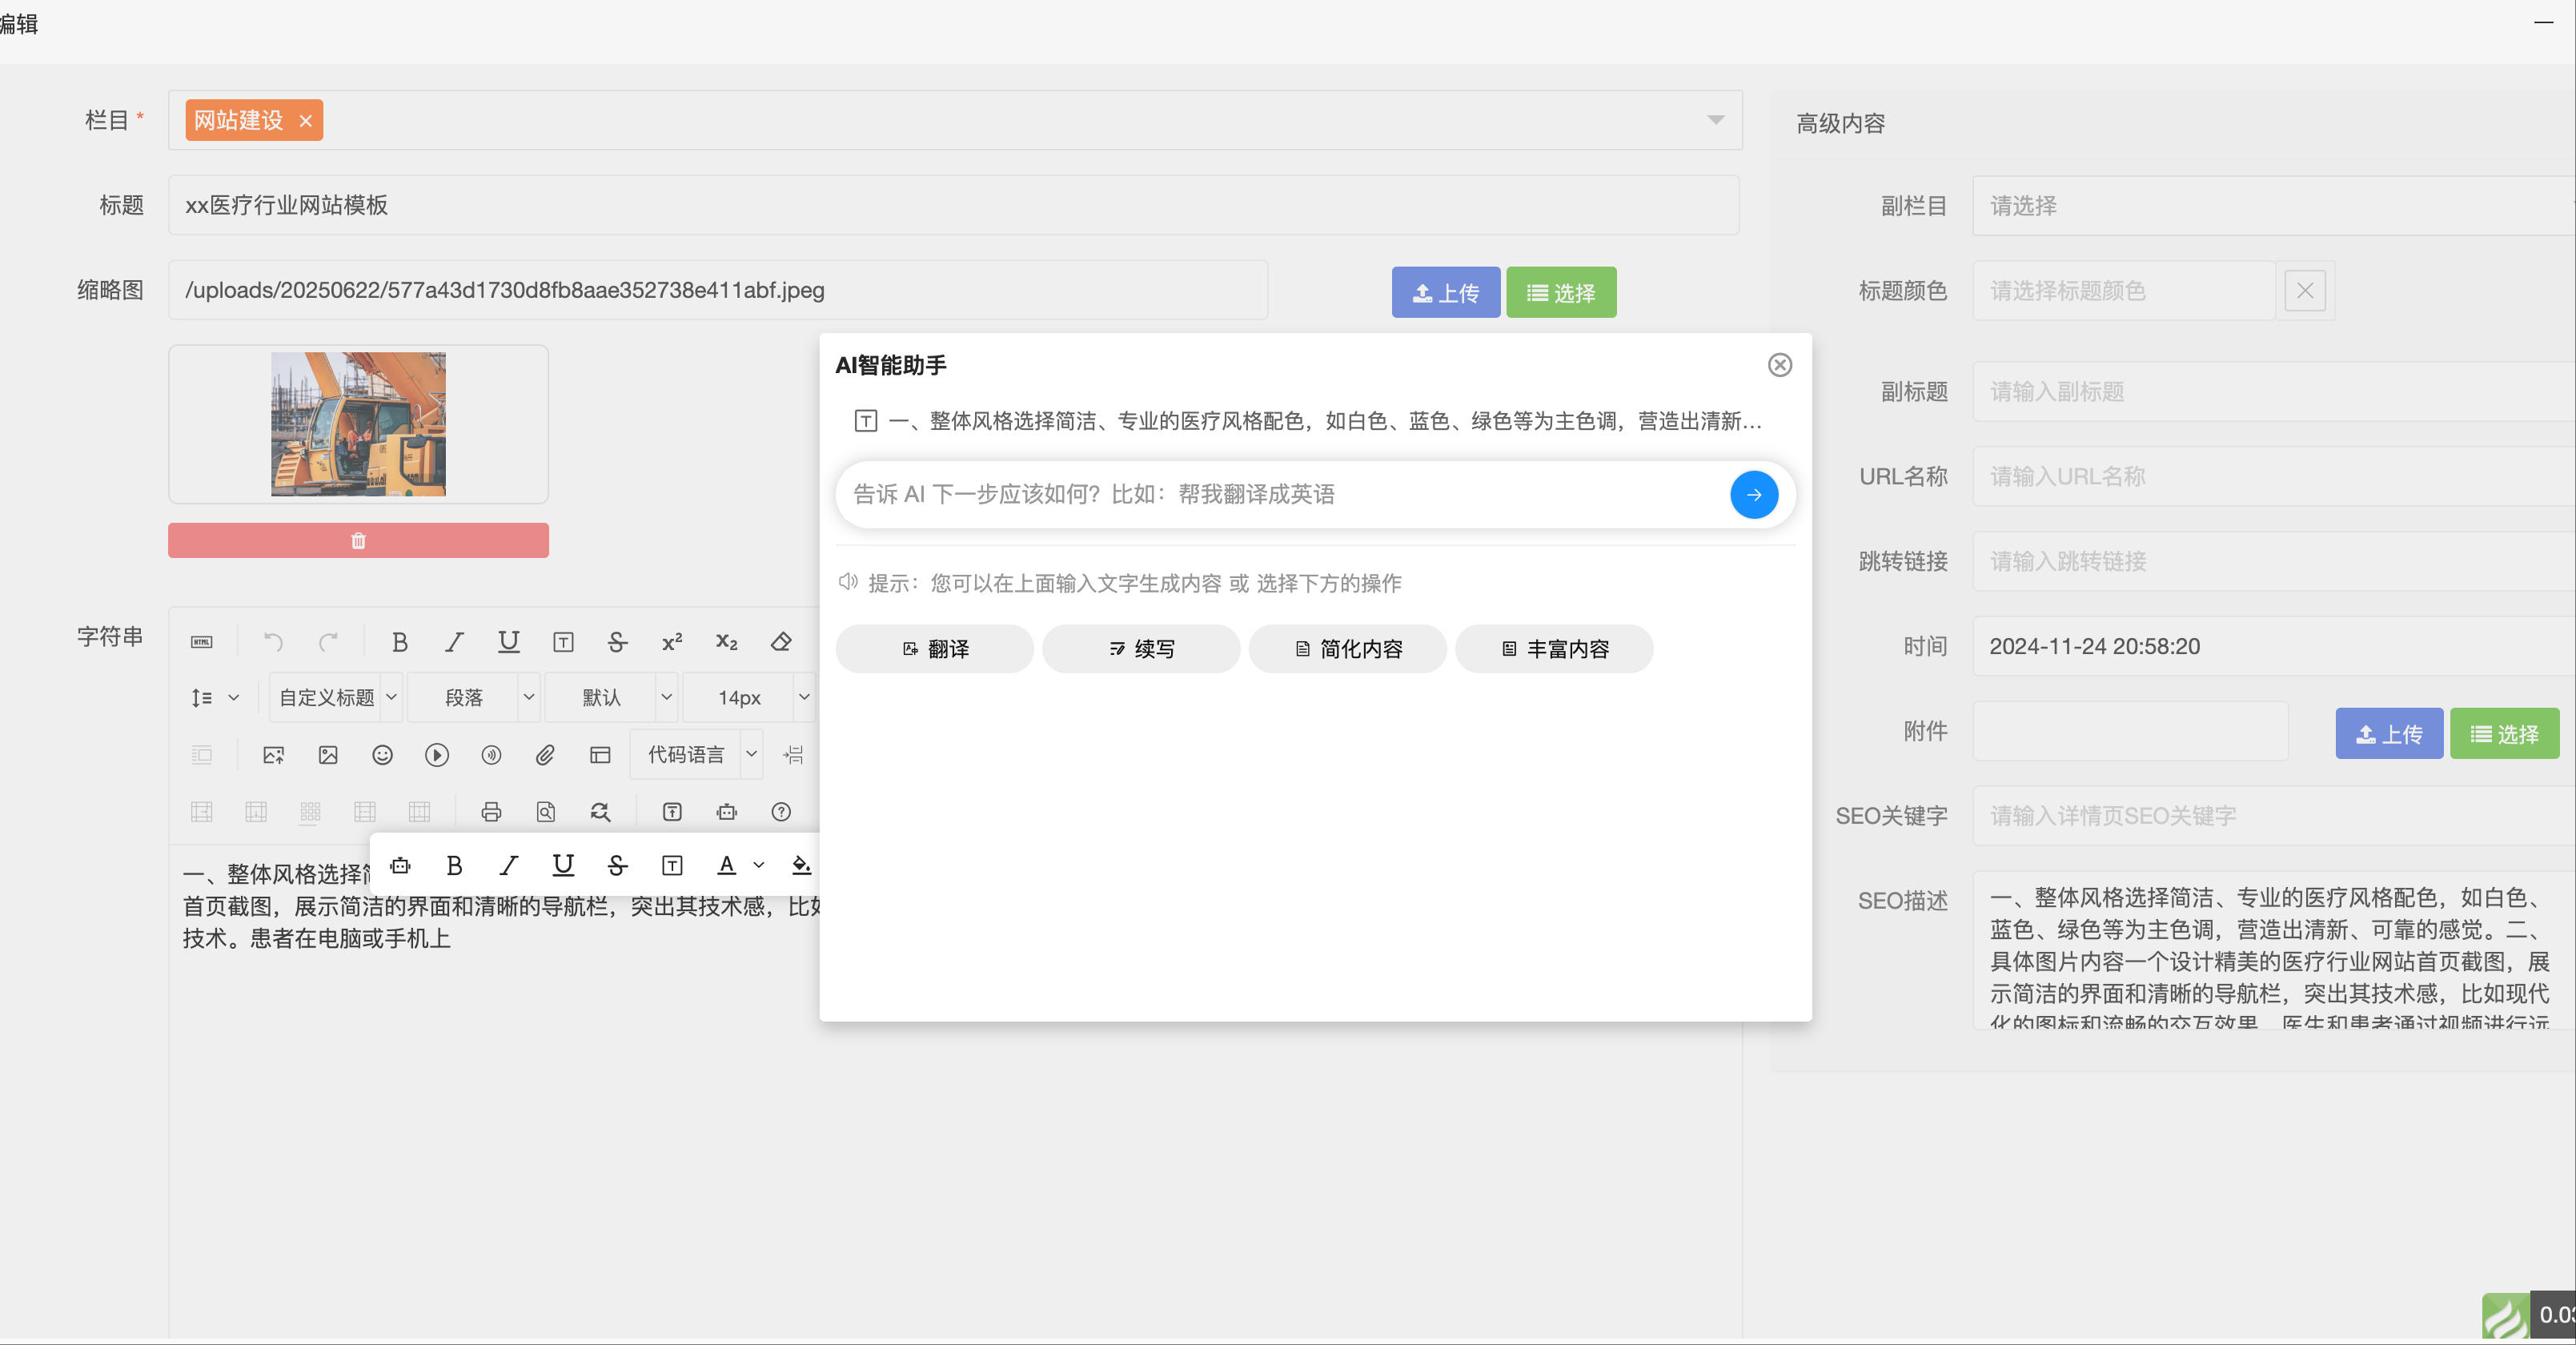This screenshot has width=2576, height=1345.
Task: Click the attachment paperclip icon
Action: click(x=546, y=755)
